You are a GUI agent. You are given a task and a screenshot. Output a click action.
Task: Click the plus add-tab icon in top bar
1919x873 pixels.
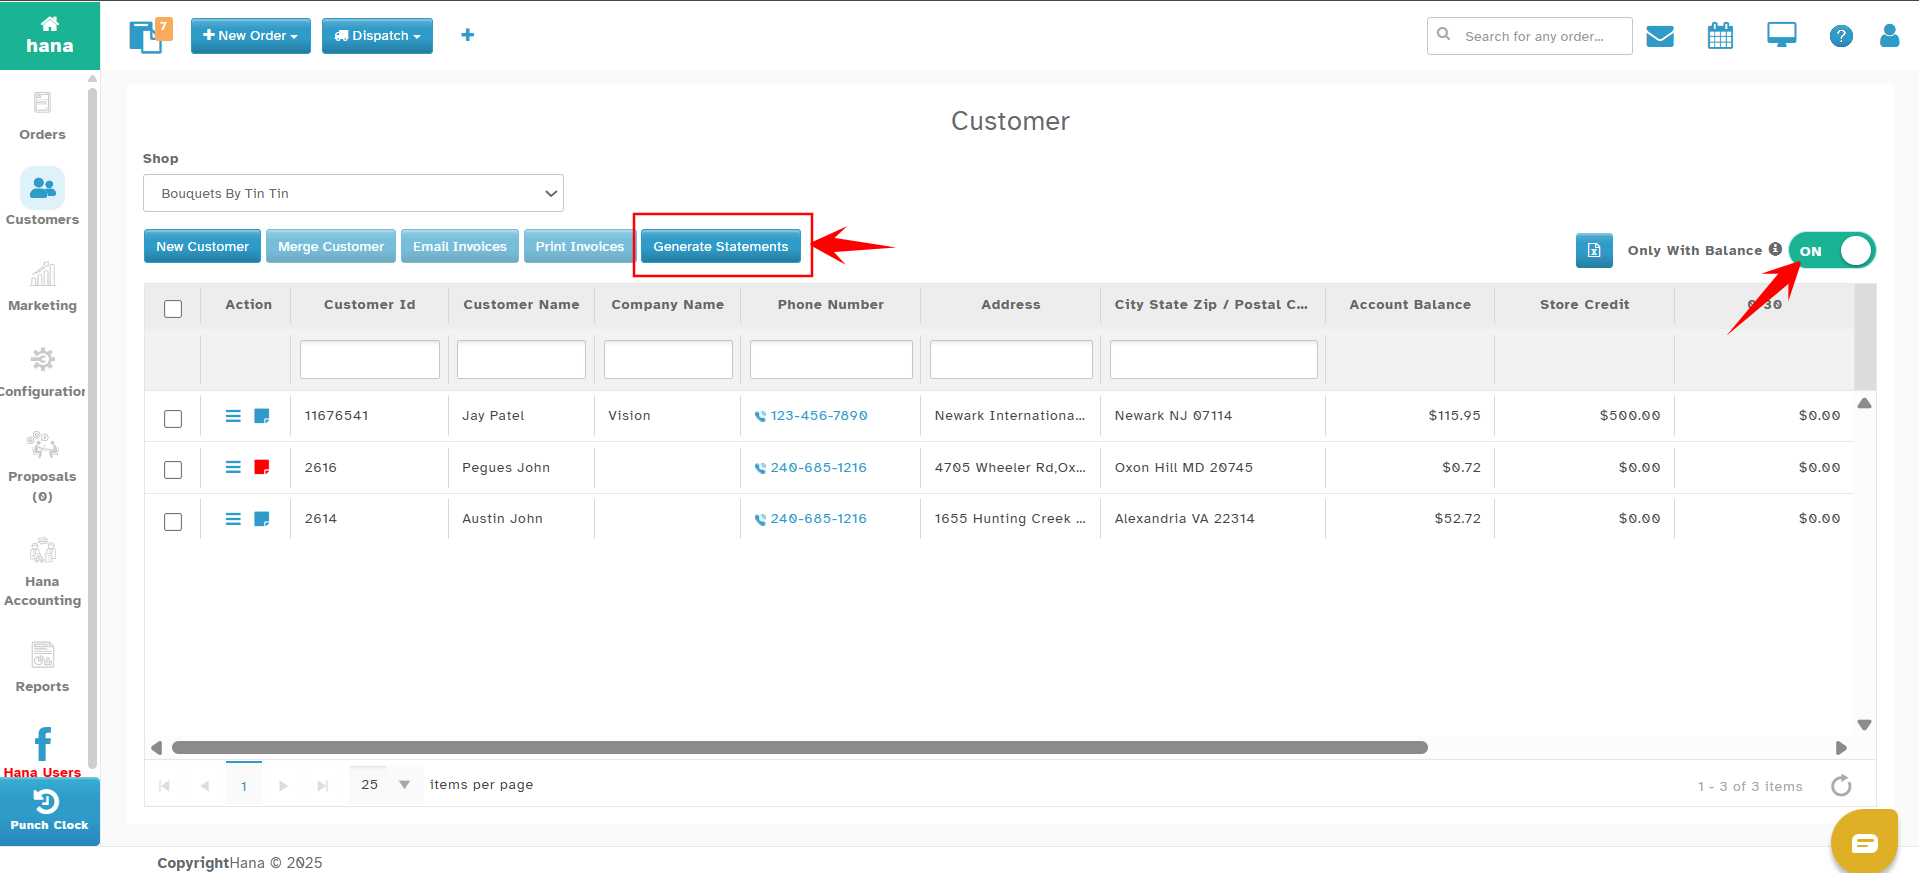pyautogui.click(x=467, y=35)
